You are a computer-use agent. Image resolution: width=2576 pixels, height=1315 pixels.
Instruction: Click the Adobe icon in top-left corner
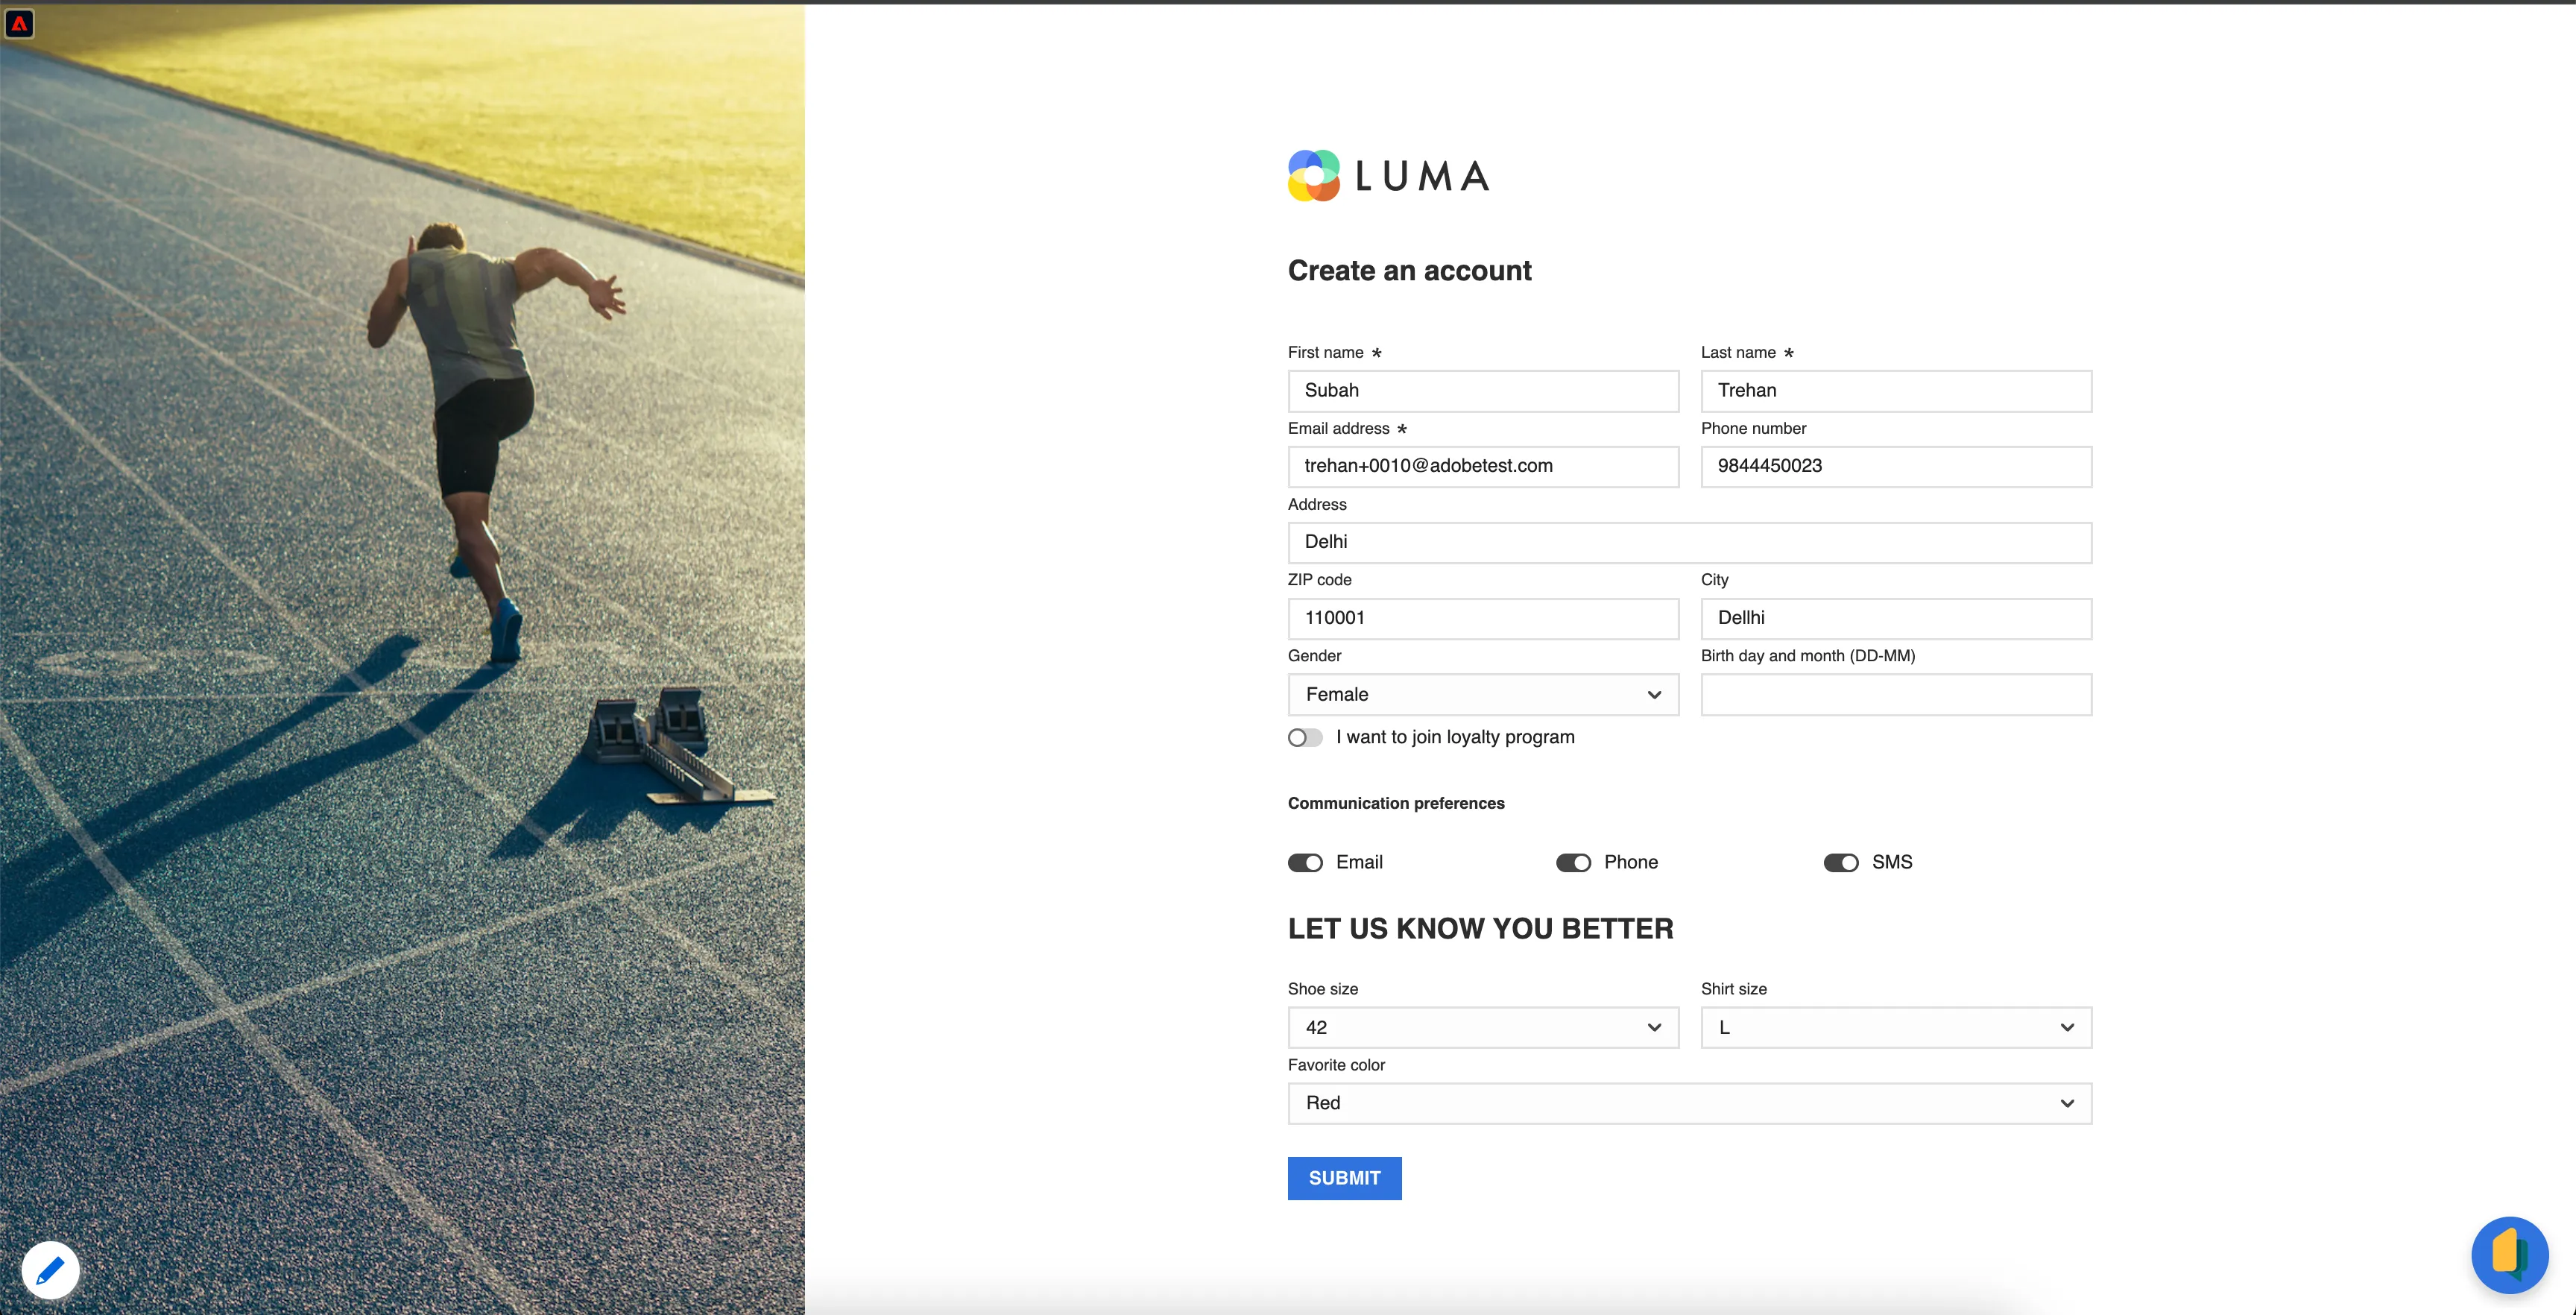(x=19, y=23)
